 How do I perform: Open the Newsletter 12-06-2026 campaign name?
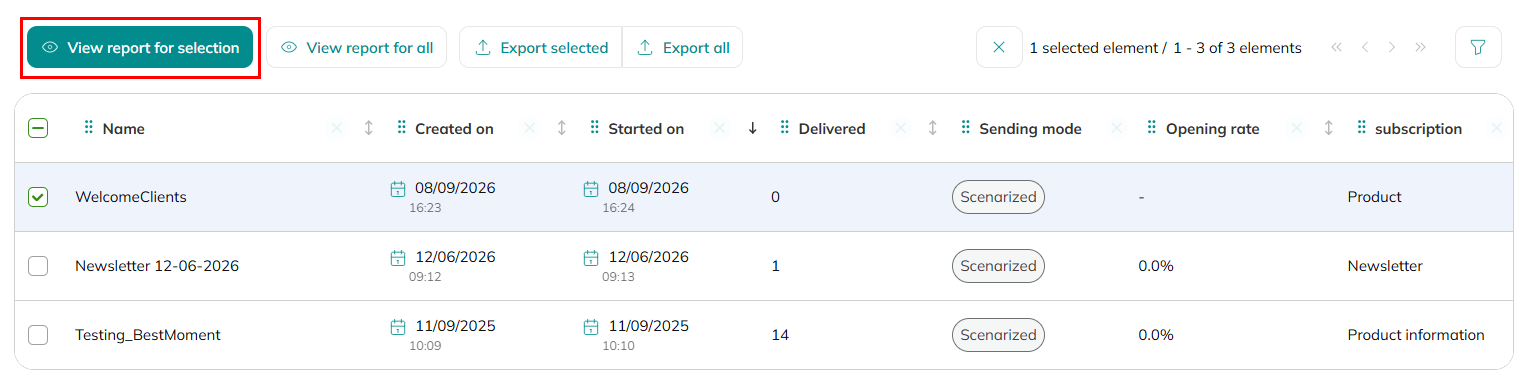click(x=157, y=266)
